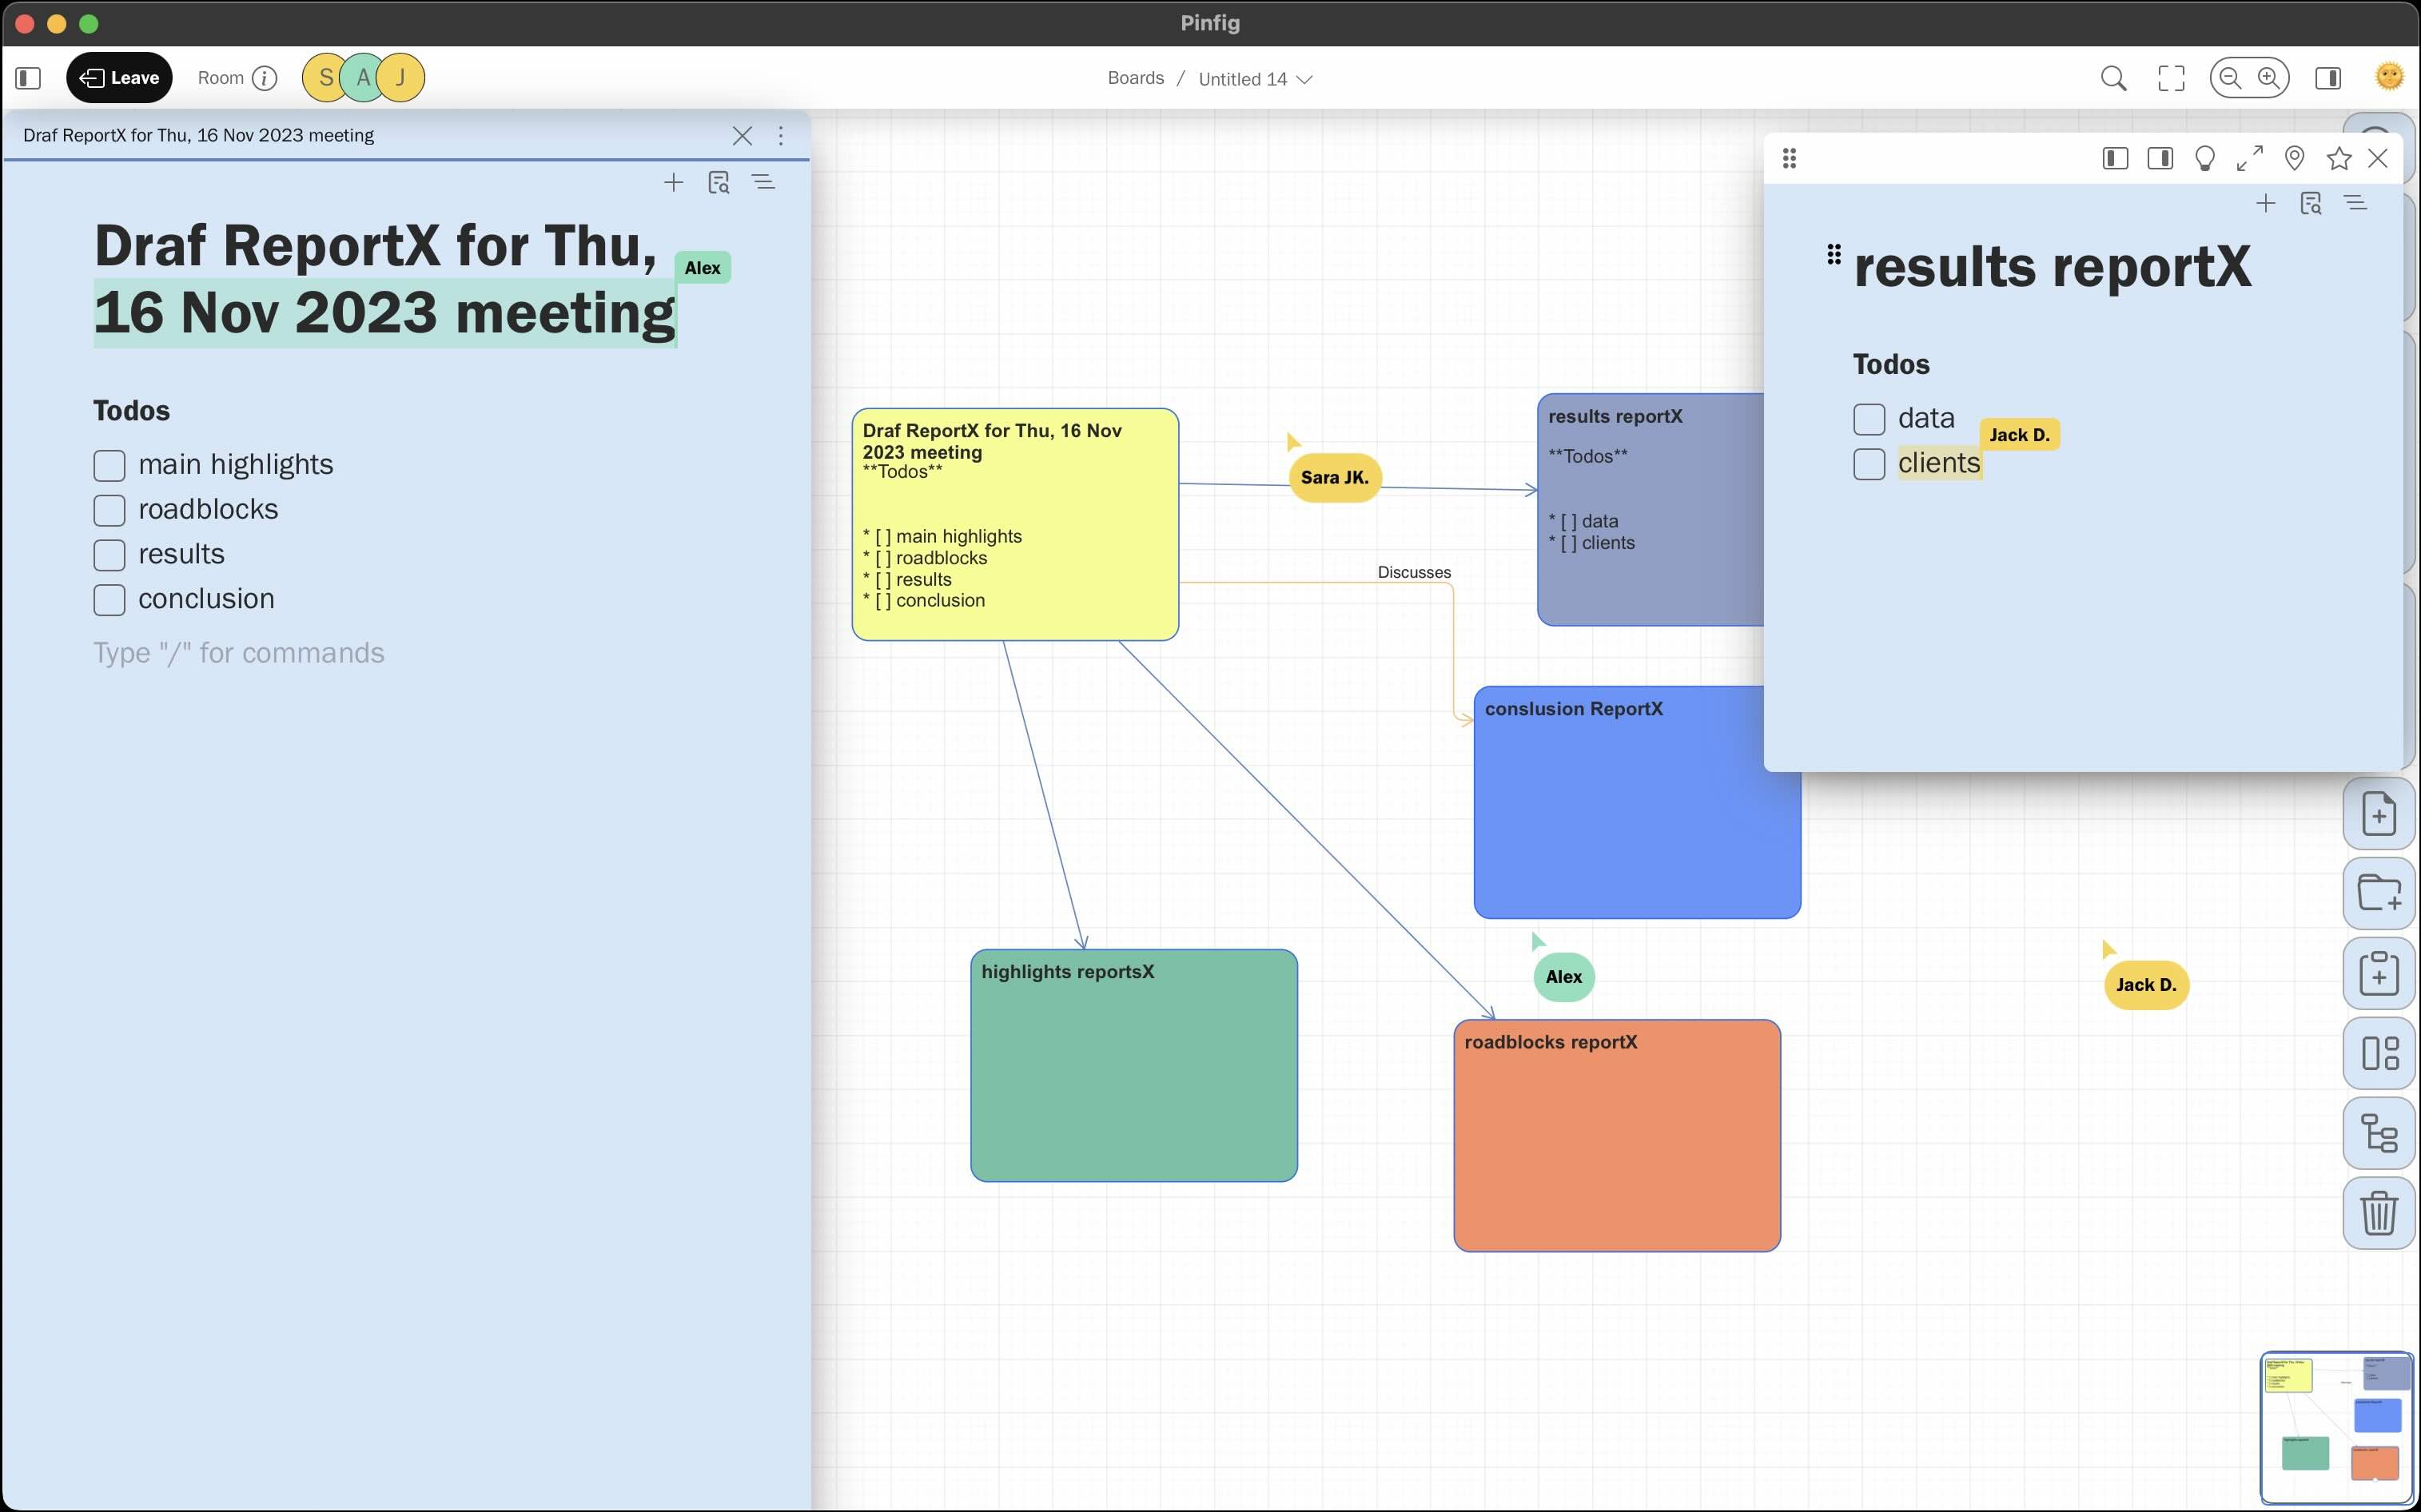Viewport: 2421px width, 1512px height.
Task: Zoom in the board
Action: click(x=2268, y=78)
